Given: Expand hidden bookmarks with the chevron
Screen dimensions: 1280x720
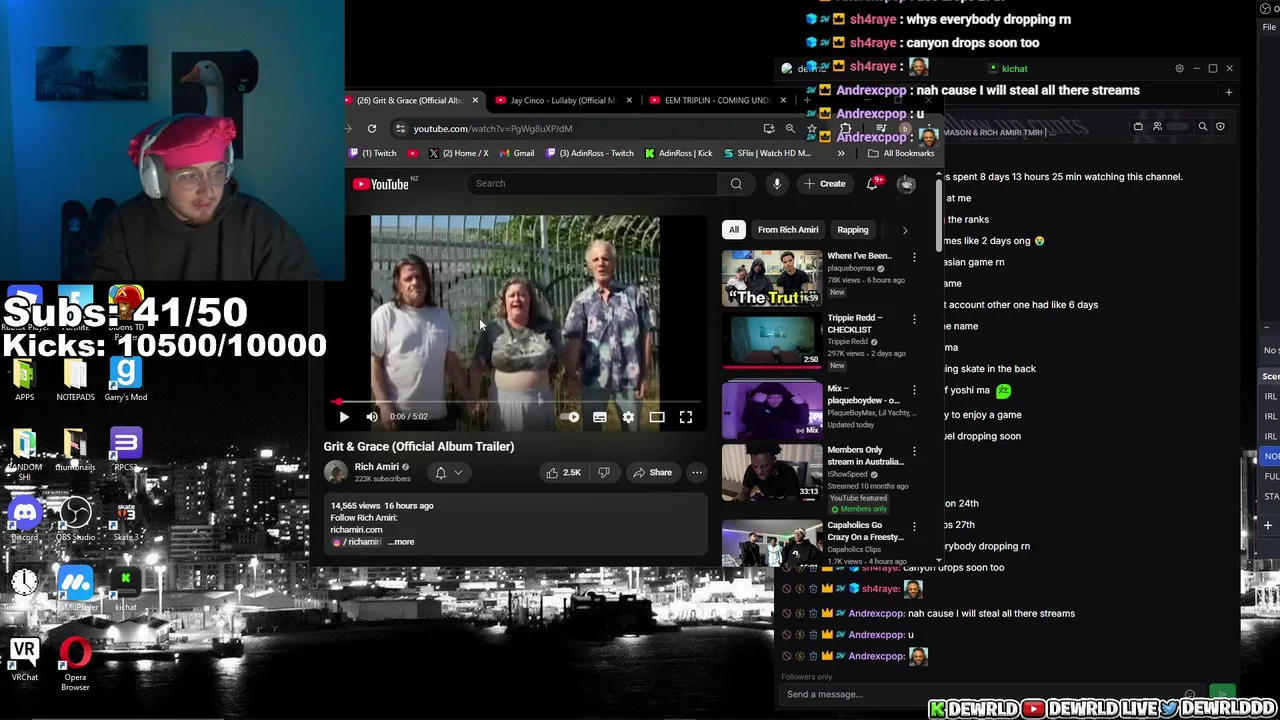Looking at the screenshot, I should [841, 153].
